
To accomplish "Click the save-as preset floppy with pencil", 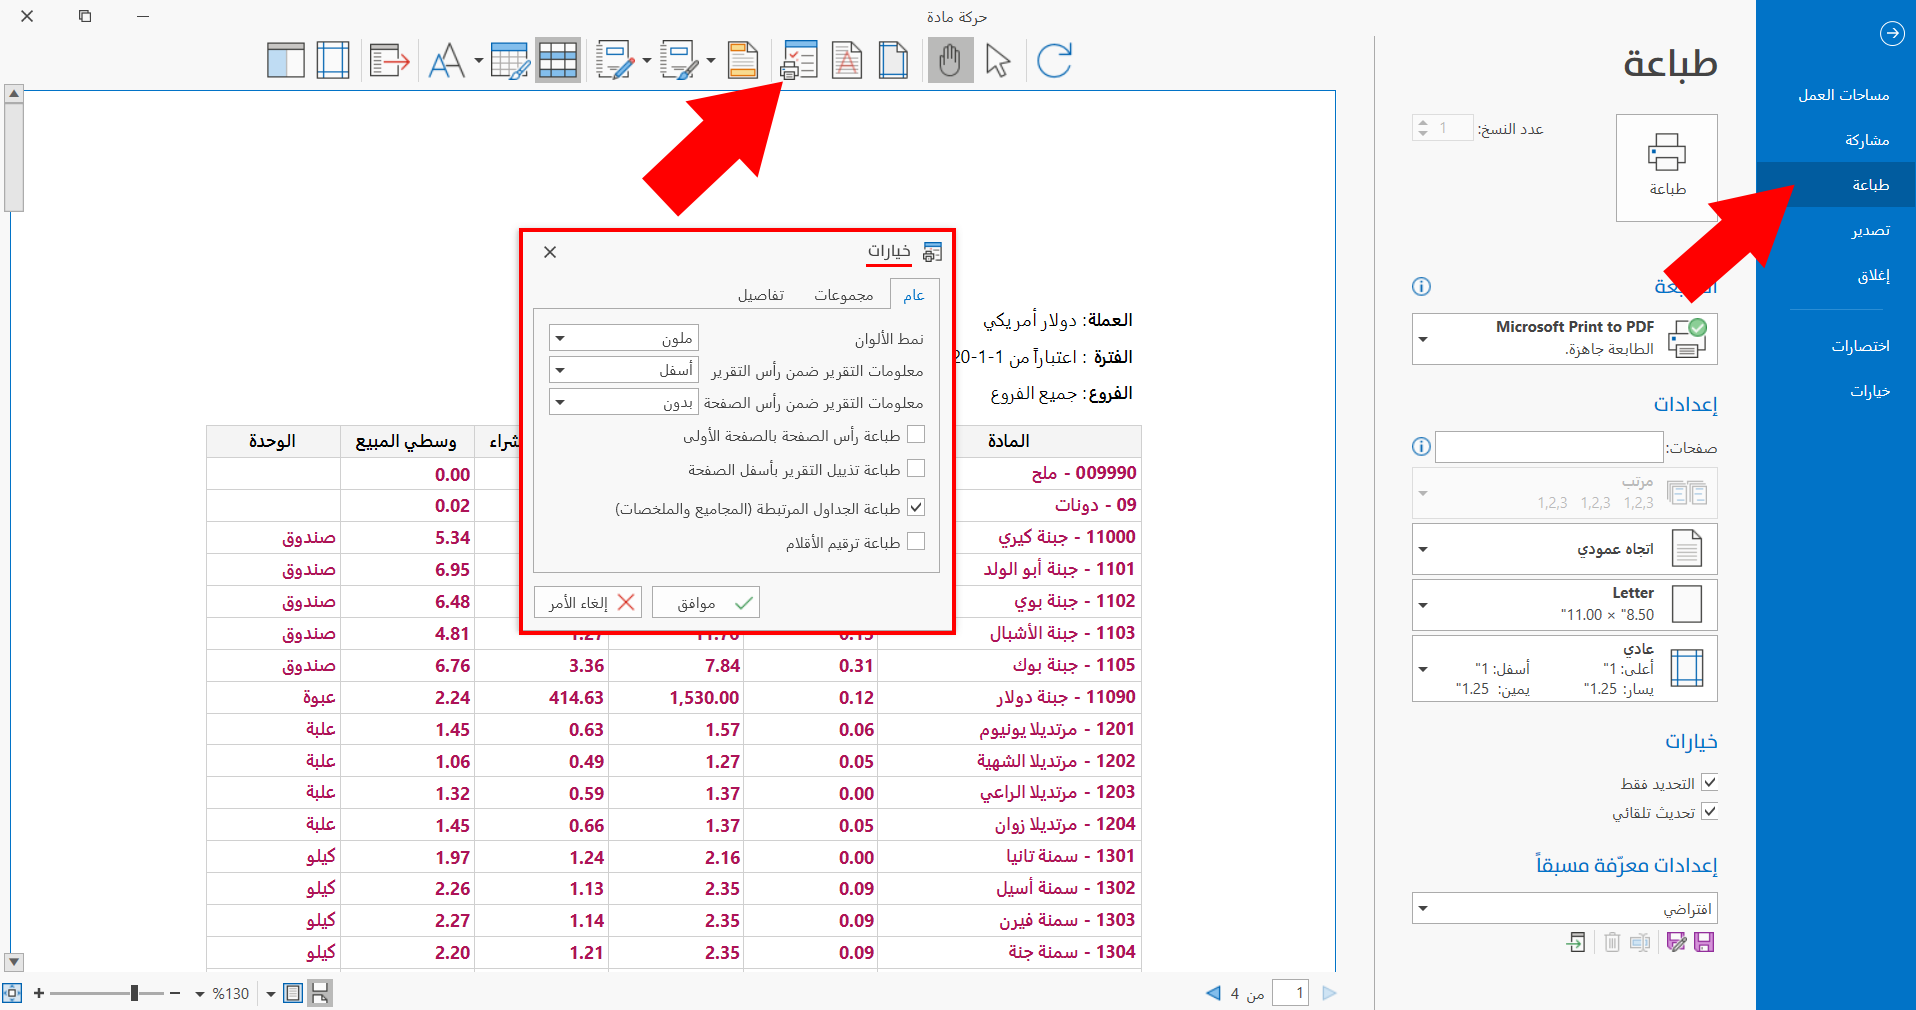I will coord(1677,942).
